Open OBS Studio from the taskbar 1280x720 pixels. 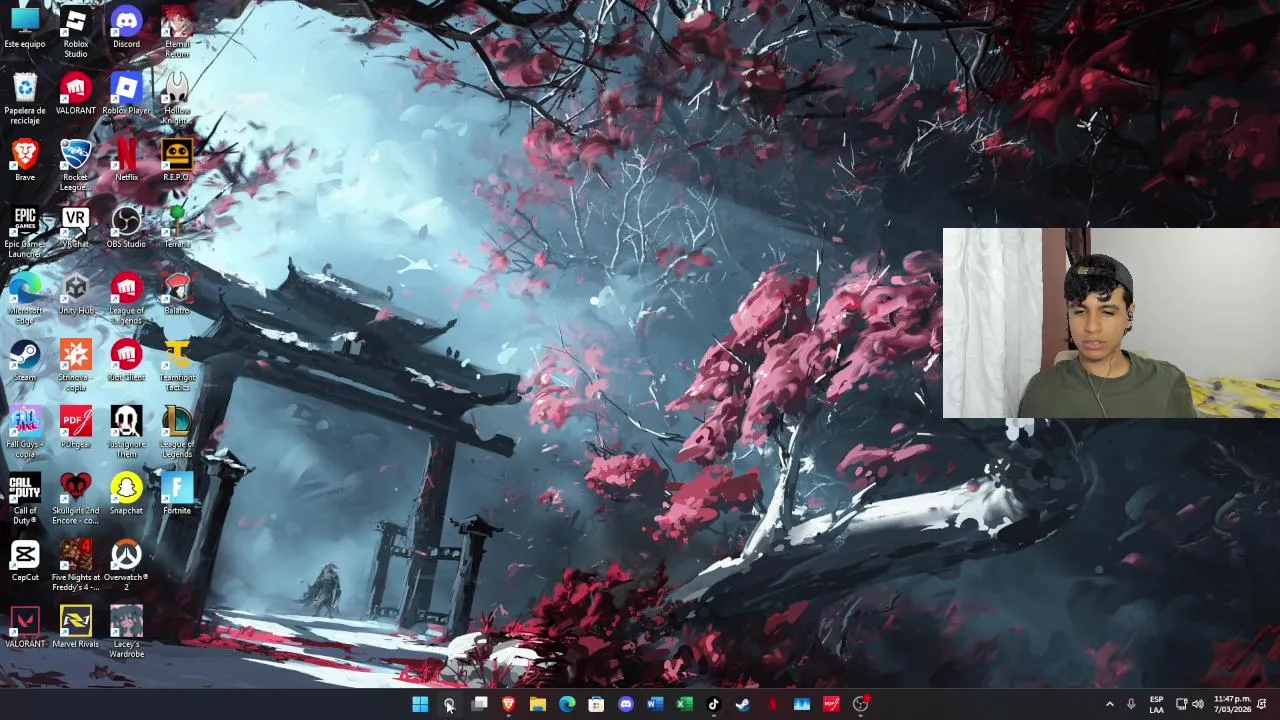(860, 704)
